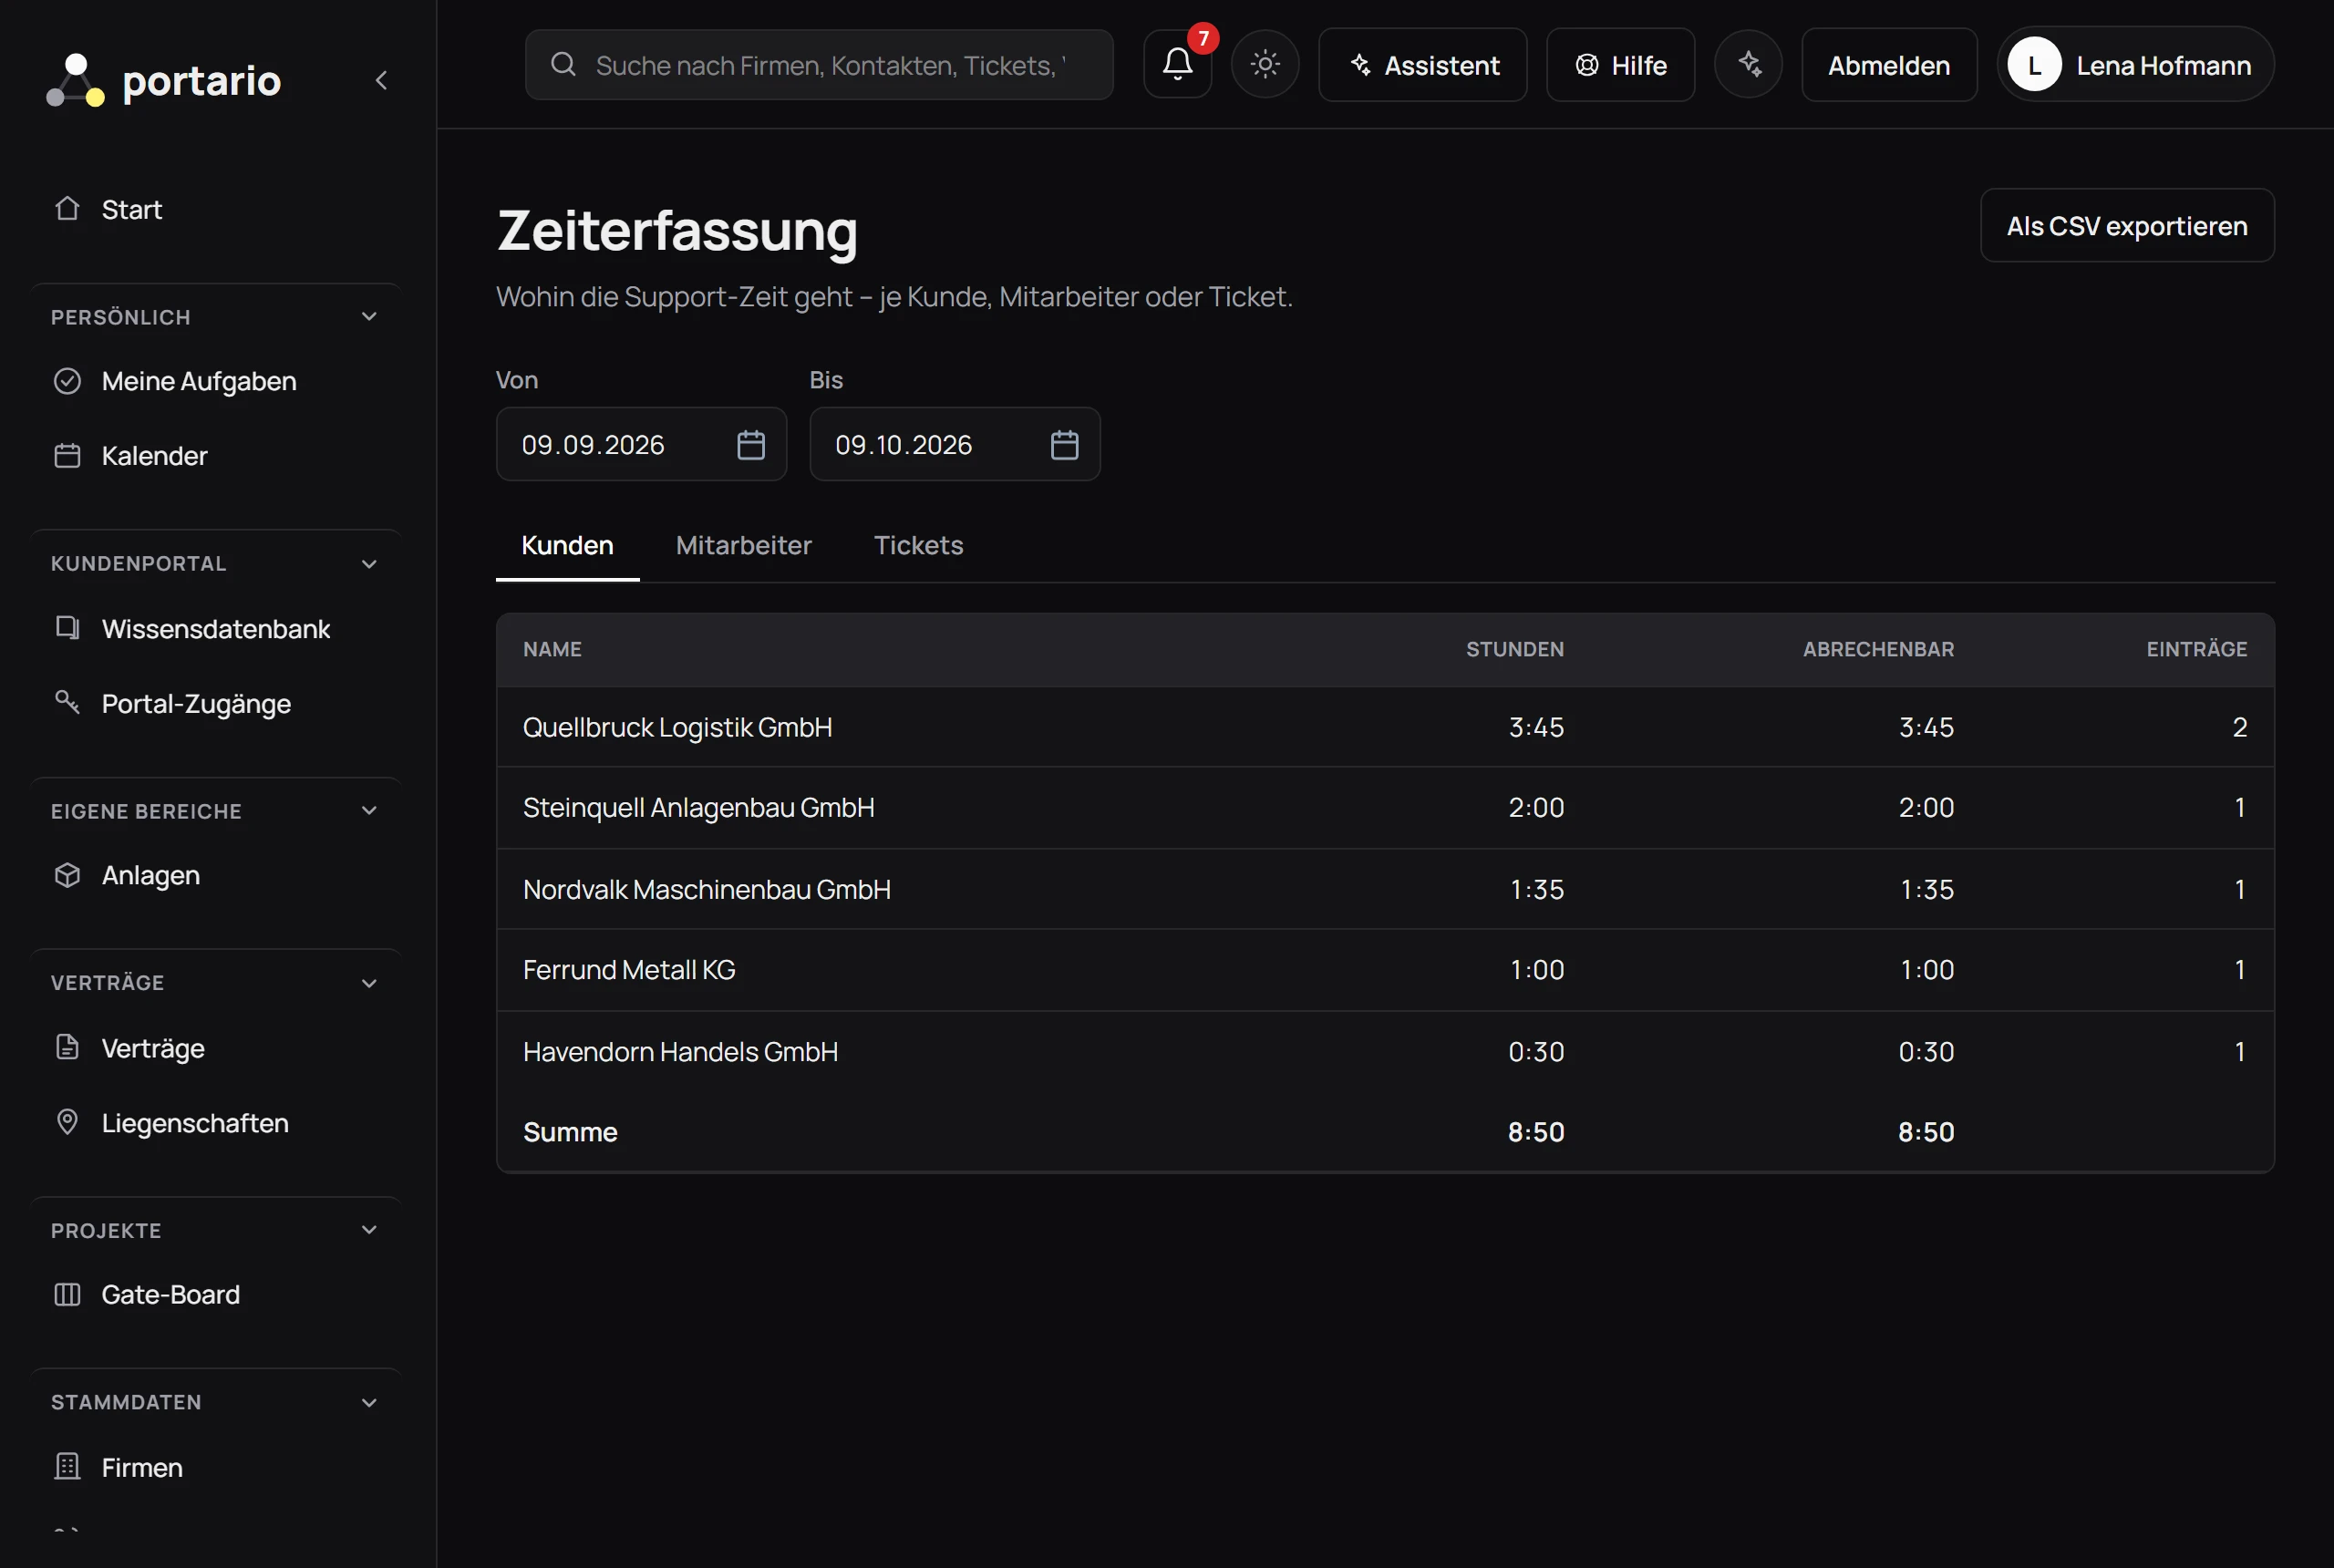Open the notifications bell
Image resolution: width=2334 pixels, height=1568 pixels.
pyautogui.click(x=1177, y=65)
